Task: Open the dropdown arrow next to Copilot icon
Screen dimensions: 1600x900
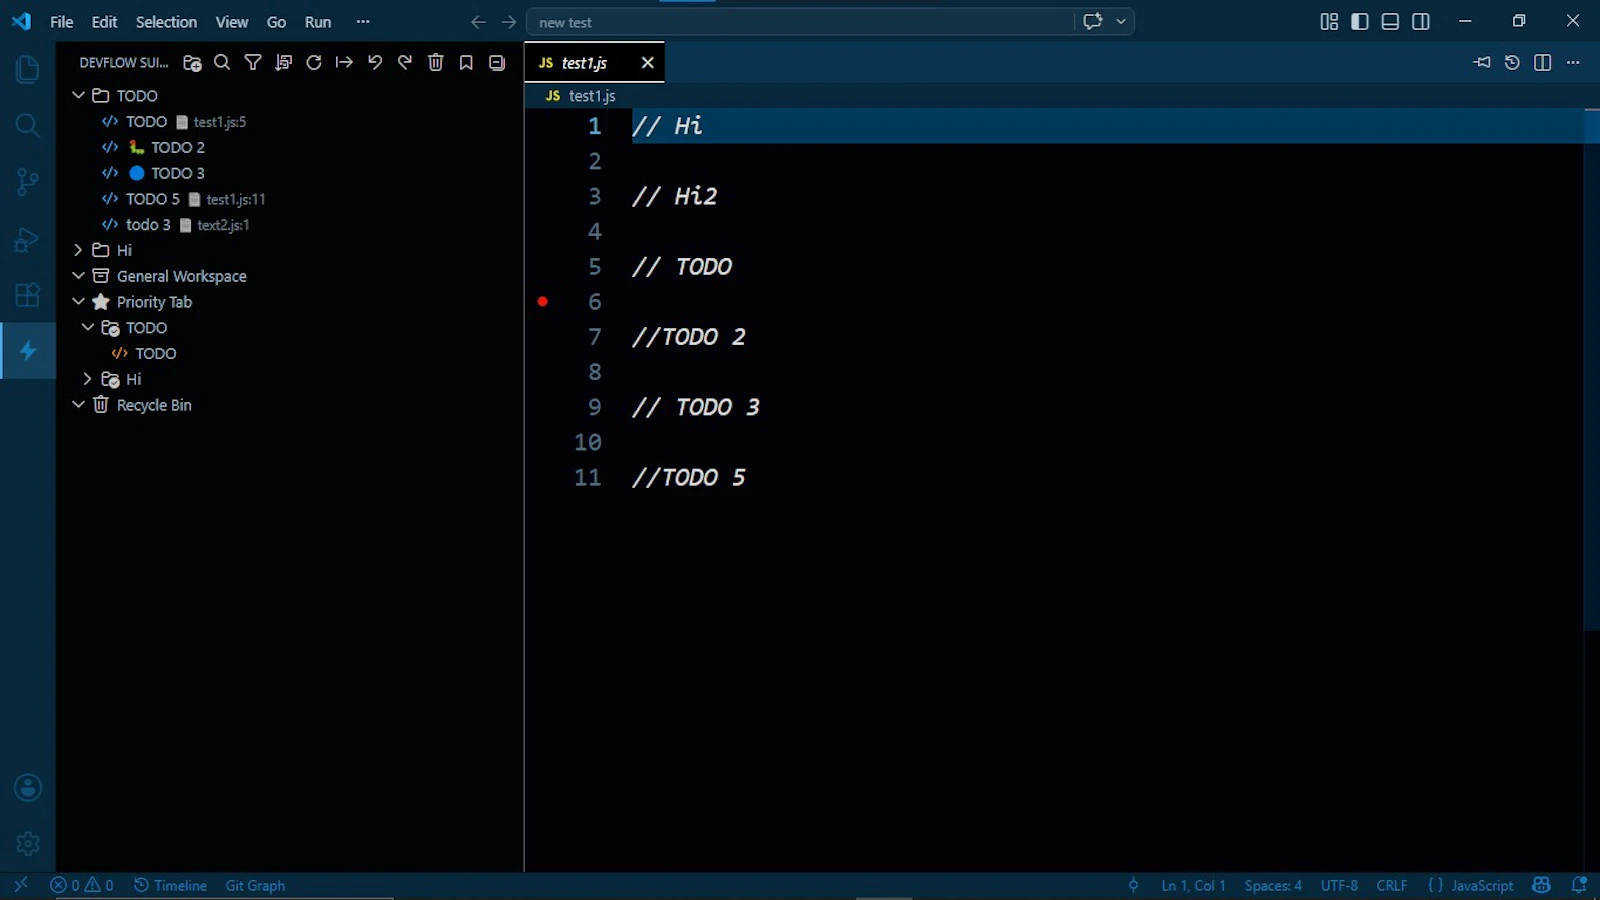Action: coord(1121,21)
